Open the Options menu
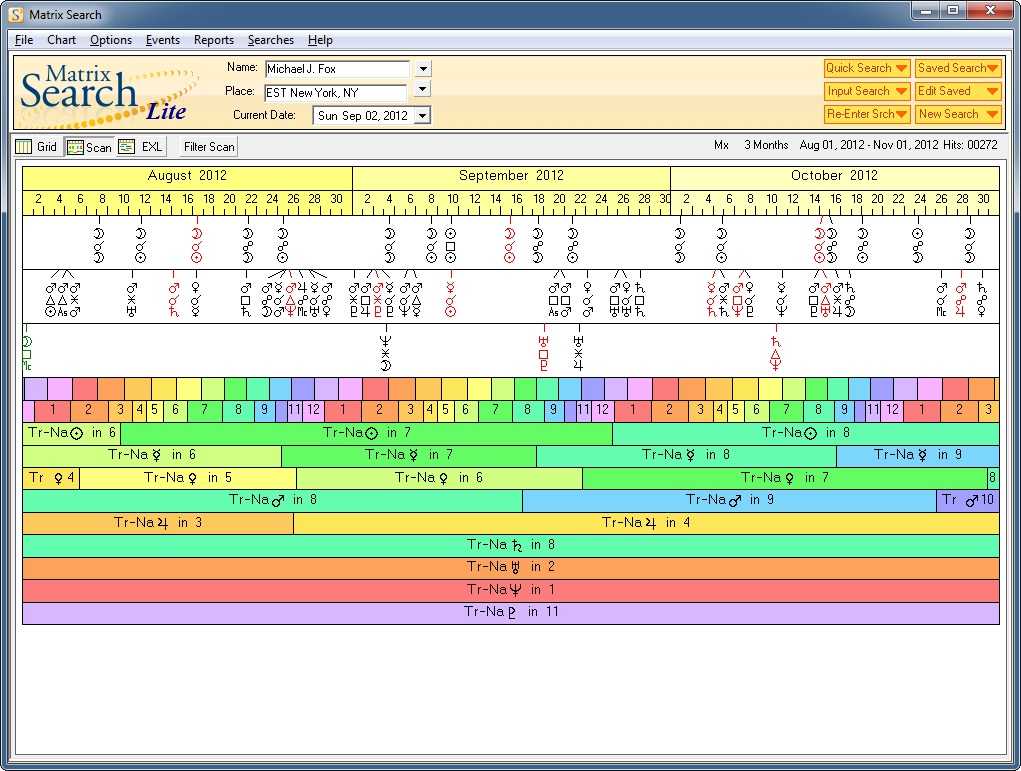The height and width of the screenshot is (771, 1021). pos(111,40)
